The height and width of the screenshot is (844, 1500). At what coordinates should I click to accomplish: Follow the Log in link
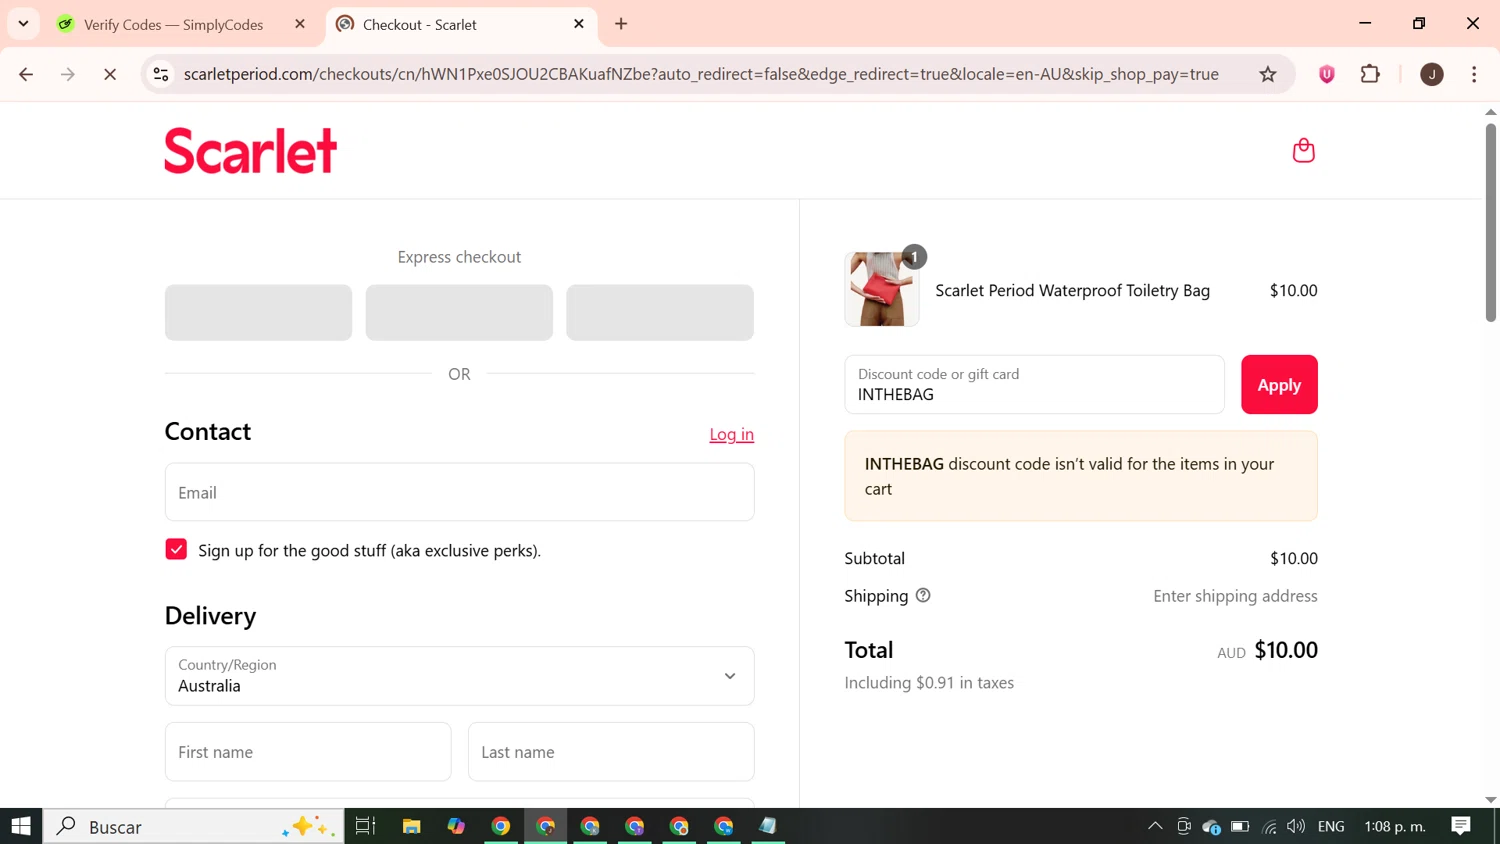pos(732,434)
